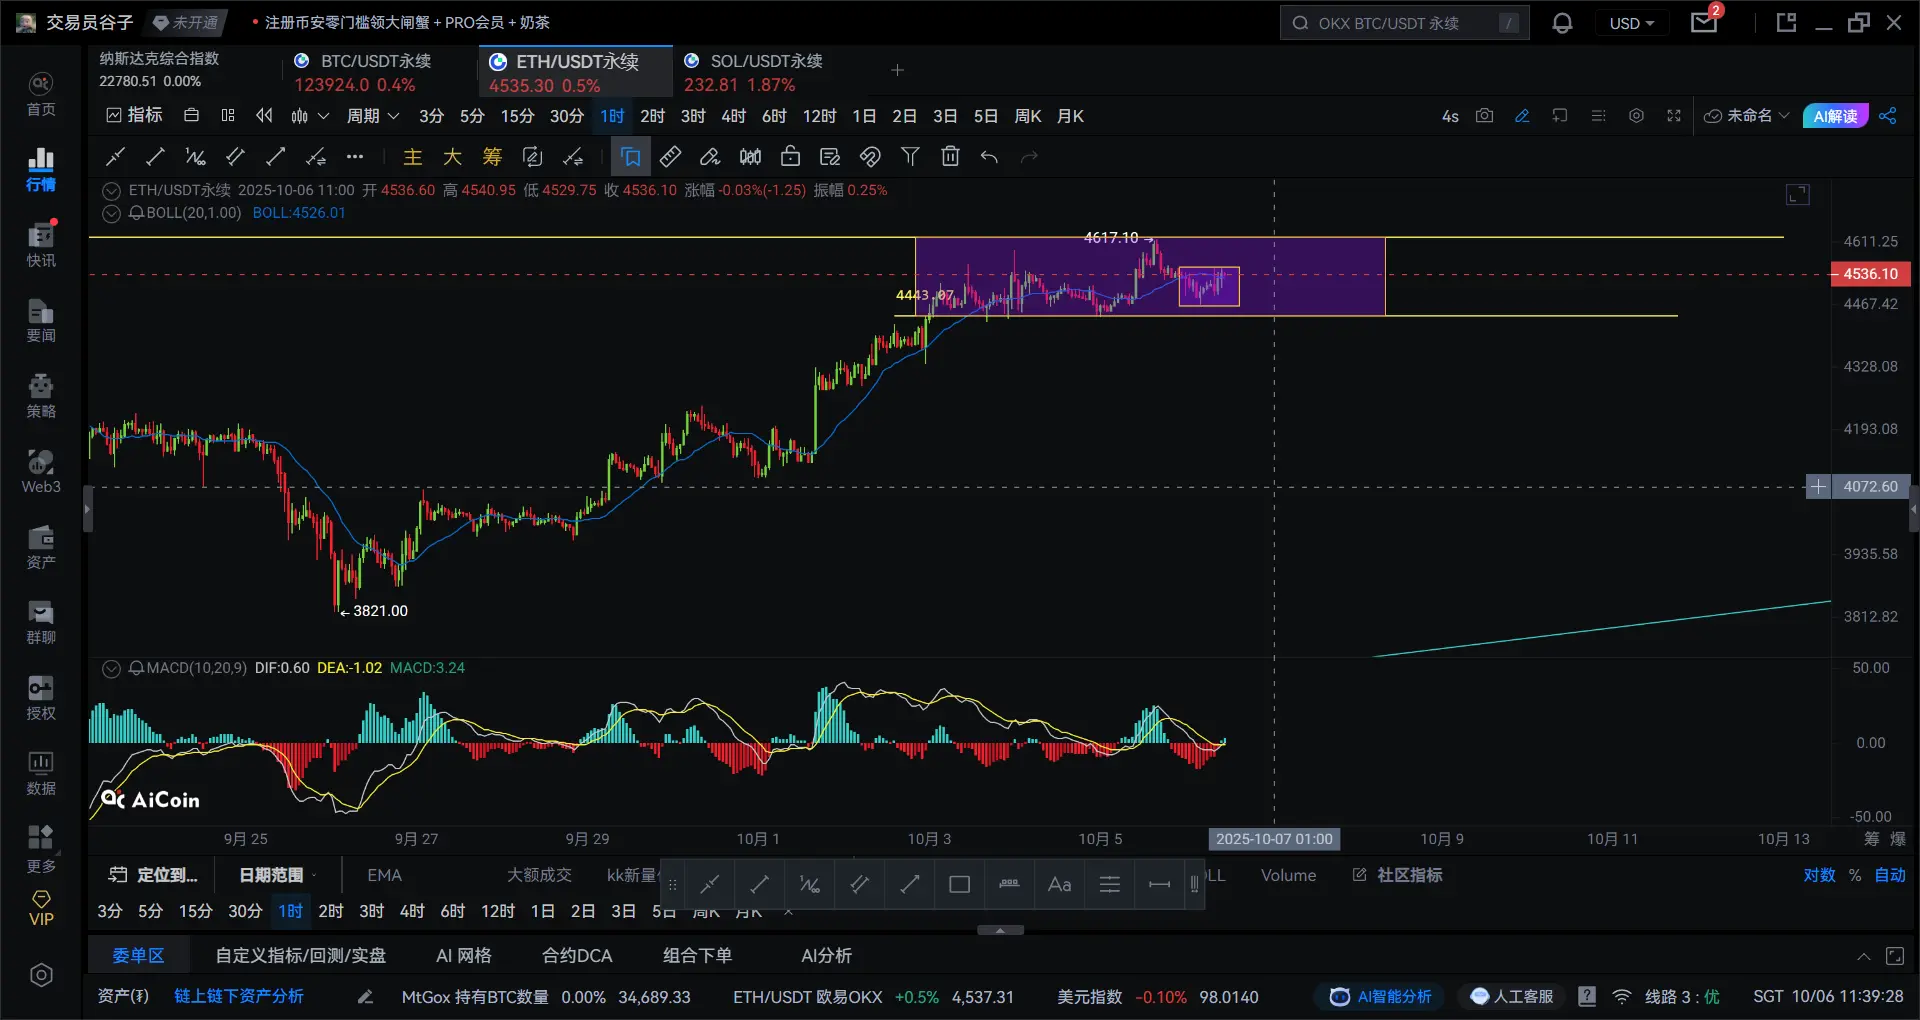Screen dimensions: 1920x1020
Task: Toggle the 自动 auto scale option
Action: coord(1890,875)
